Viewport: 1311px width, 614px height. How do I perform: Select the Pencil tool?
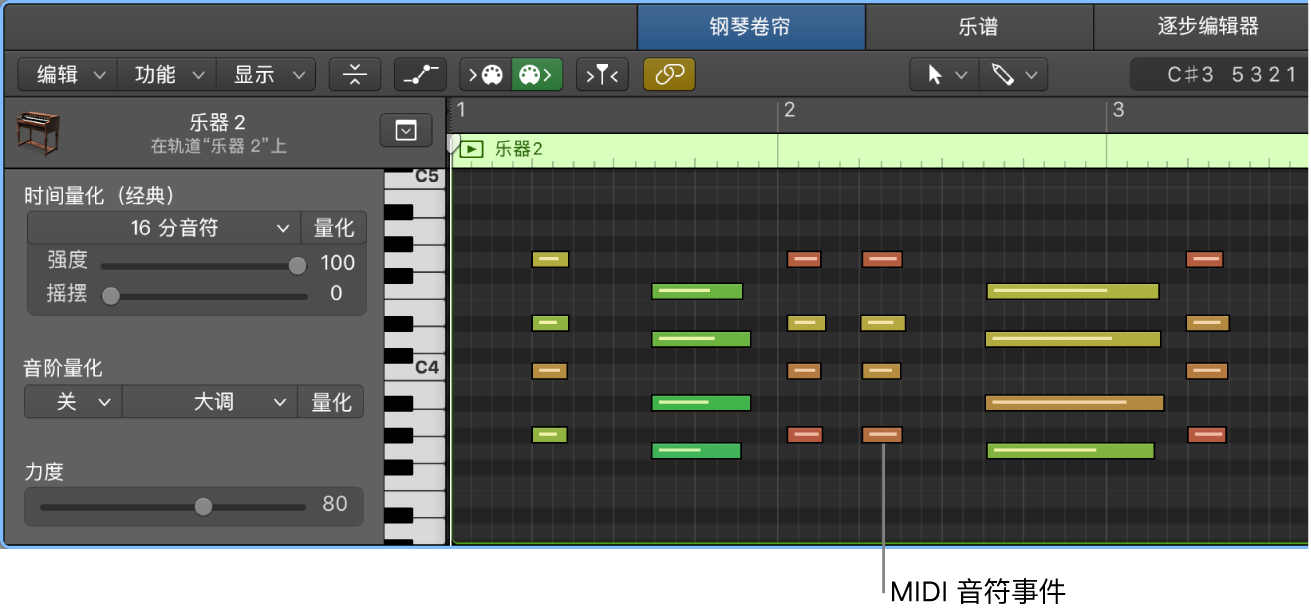[1003, 74]
